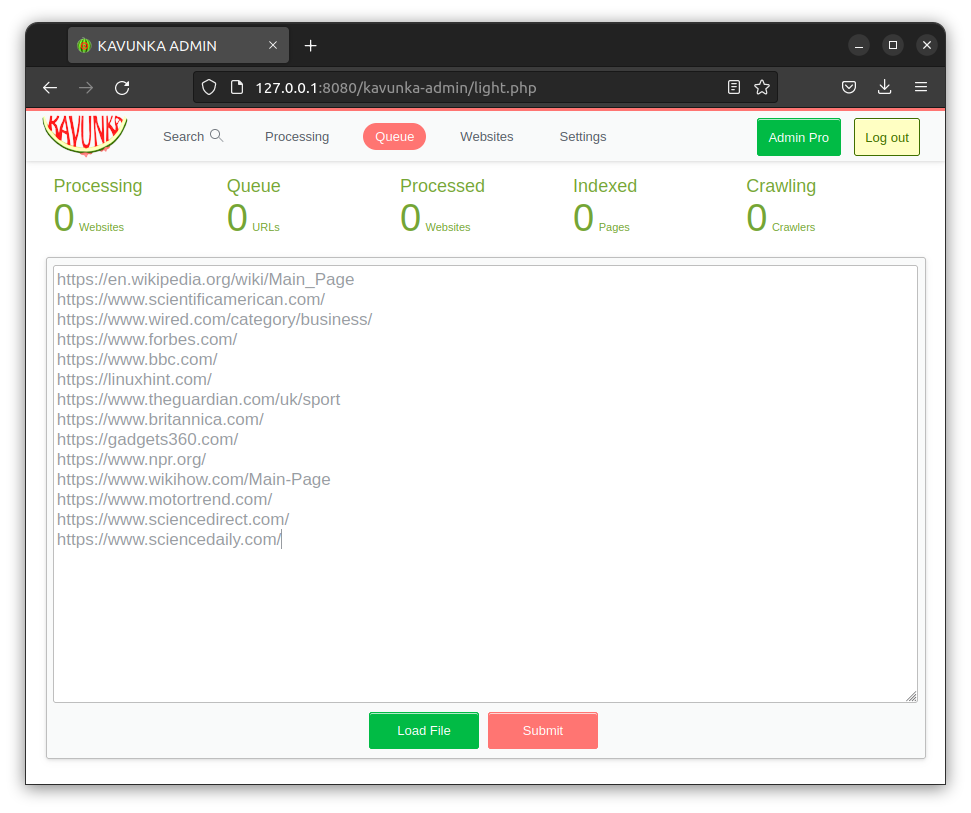Bookmark this page with star icon
This screenshot has height=813, width=971.
(x=762, y=88)
